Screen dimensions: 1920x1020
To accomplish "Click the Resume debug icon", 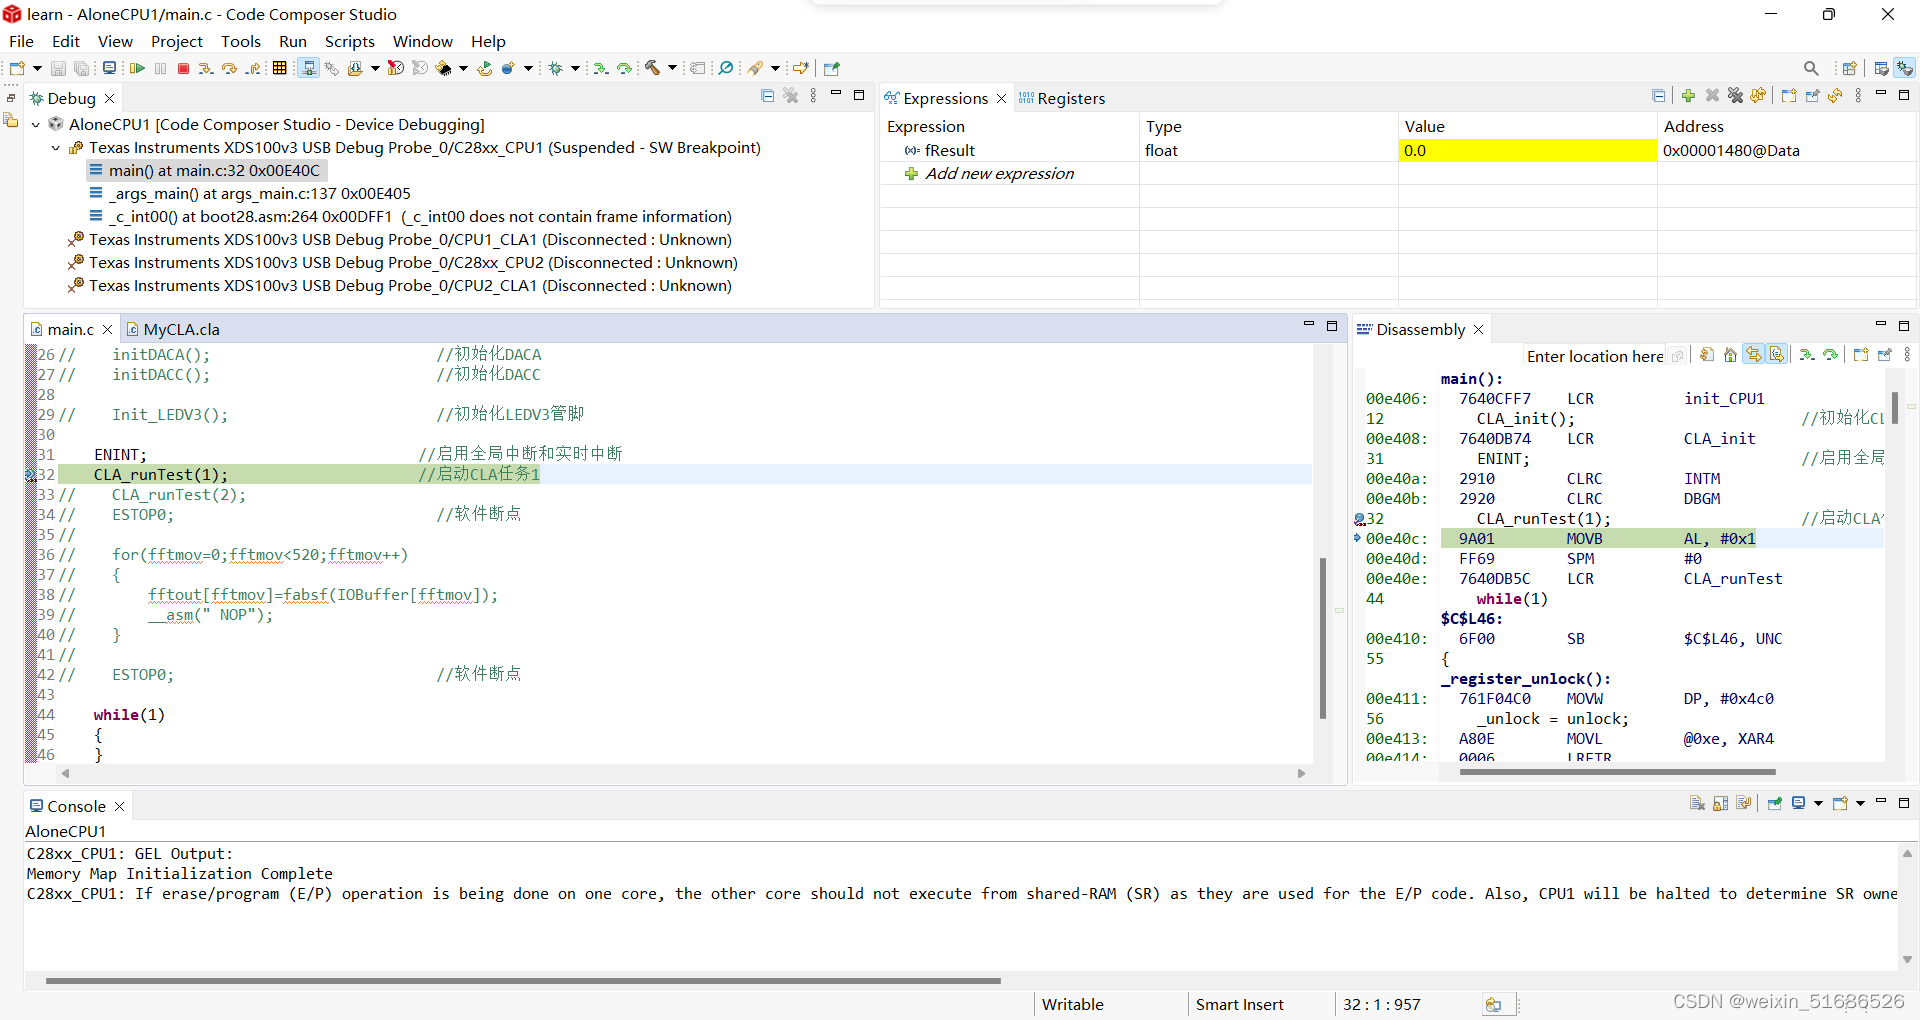I will click(x=137, y=68).
